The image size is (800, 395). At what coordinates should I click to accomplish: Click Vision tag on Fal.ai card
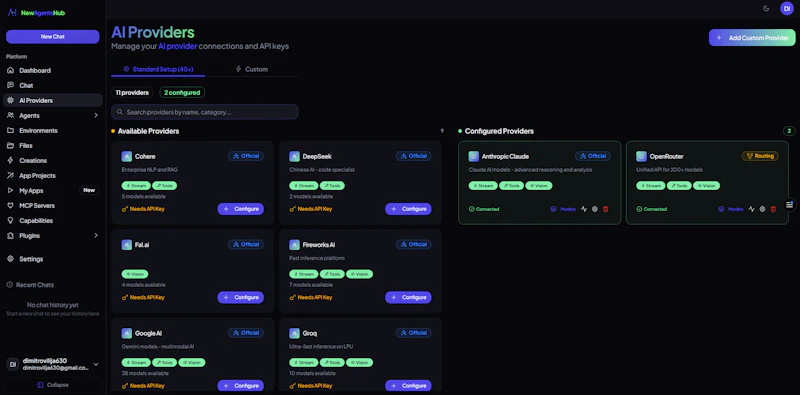(135, 274)
